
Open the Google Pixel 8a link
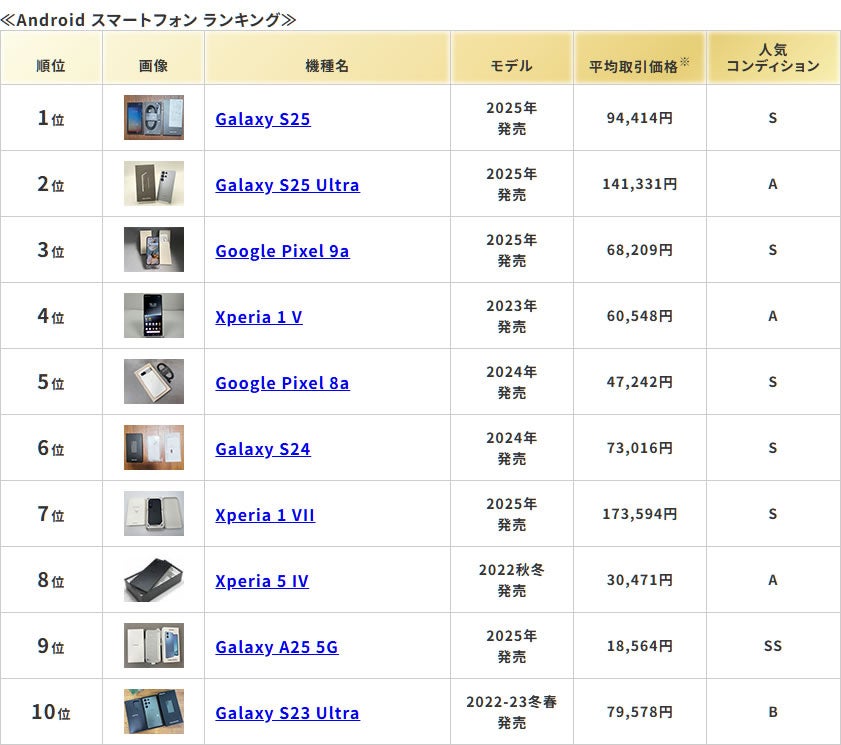pyautogui.click(x=282, y=383)
